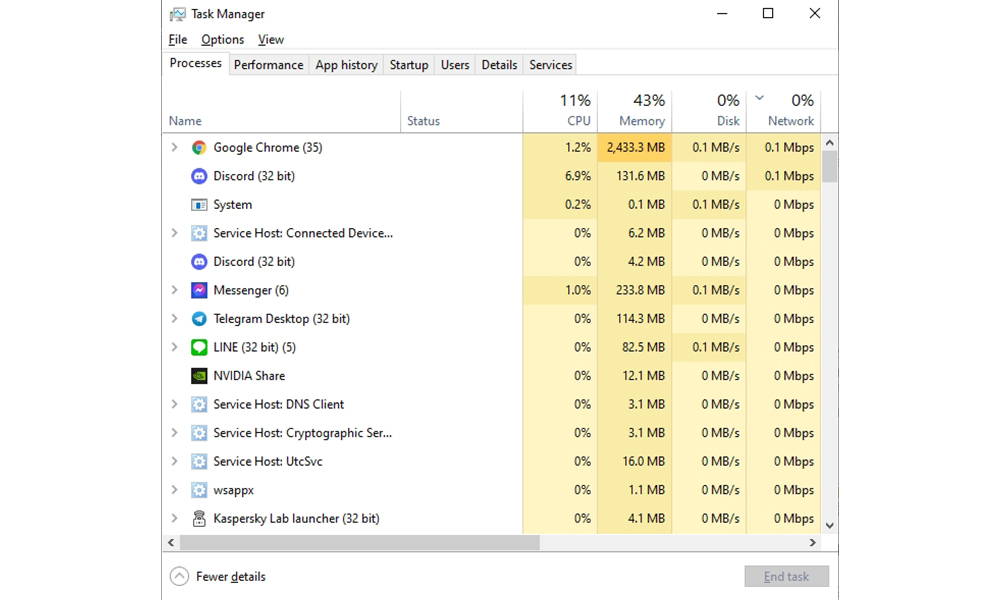Sort by the CPU column header

pos(560,112)
